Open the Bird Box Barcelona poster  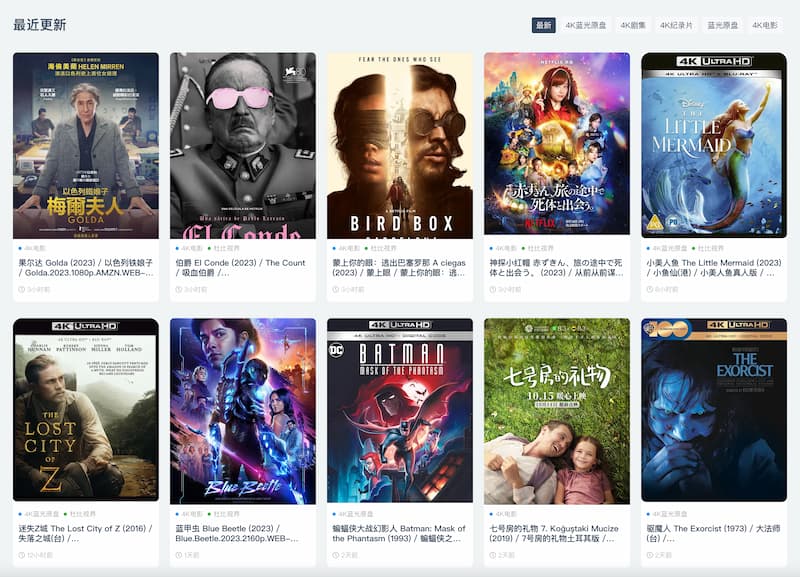[x=400, y=145]
